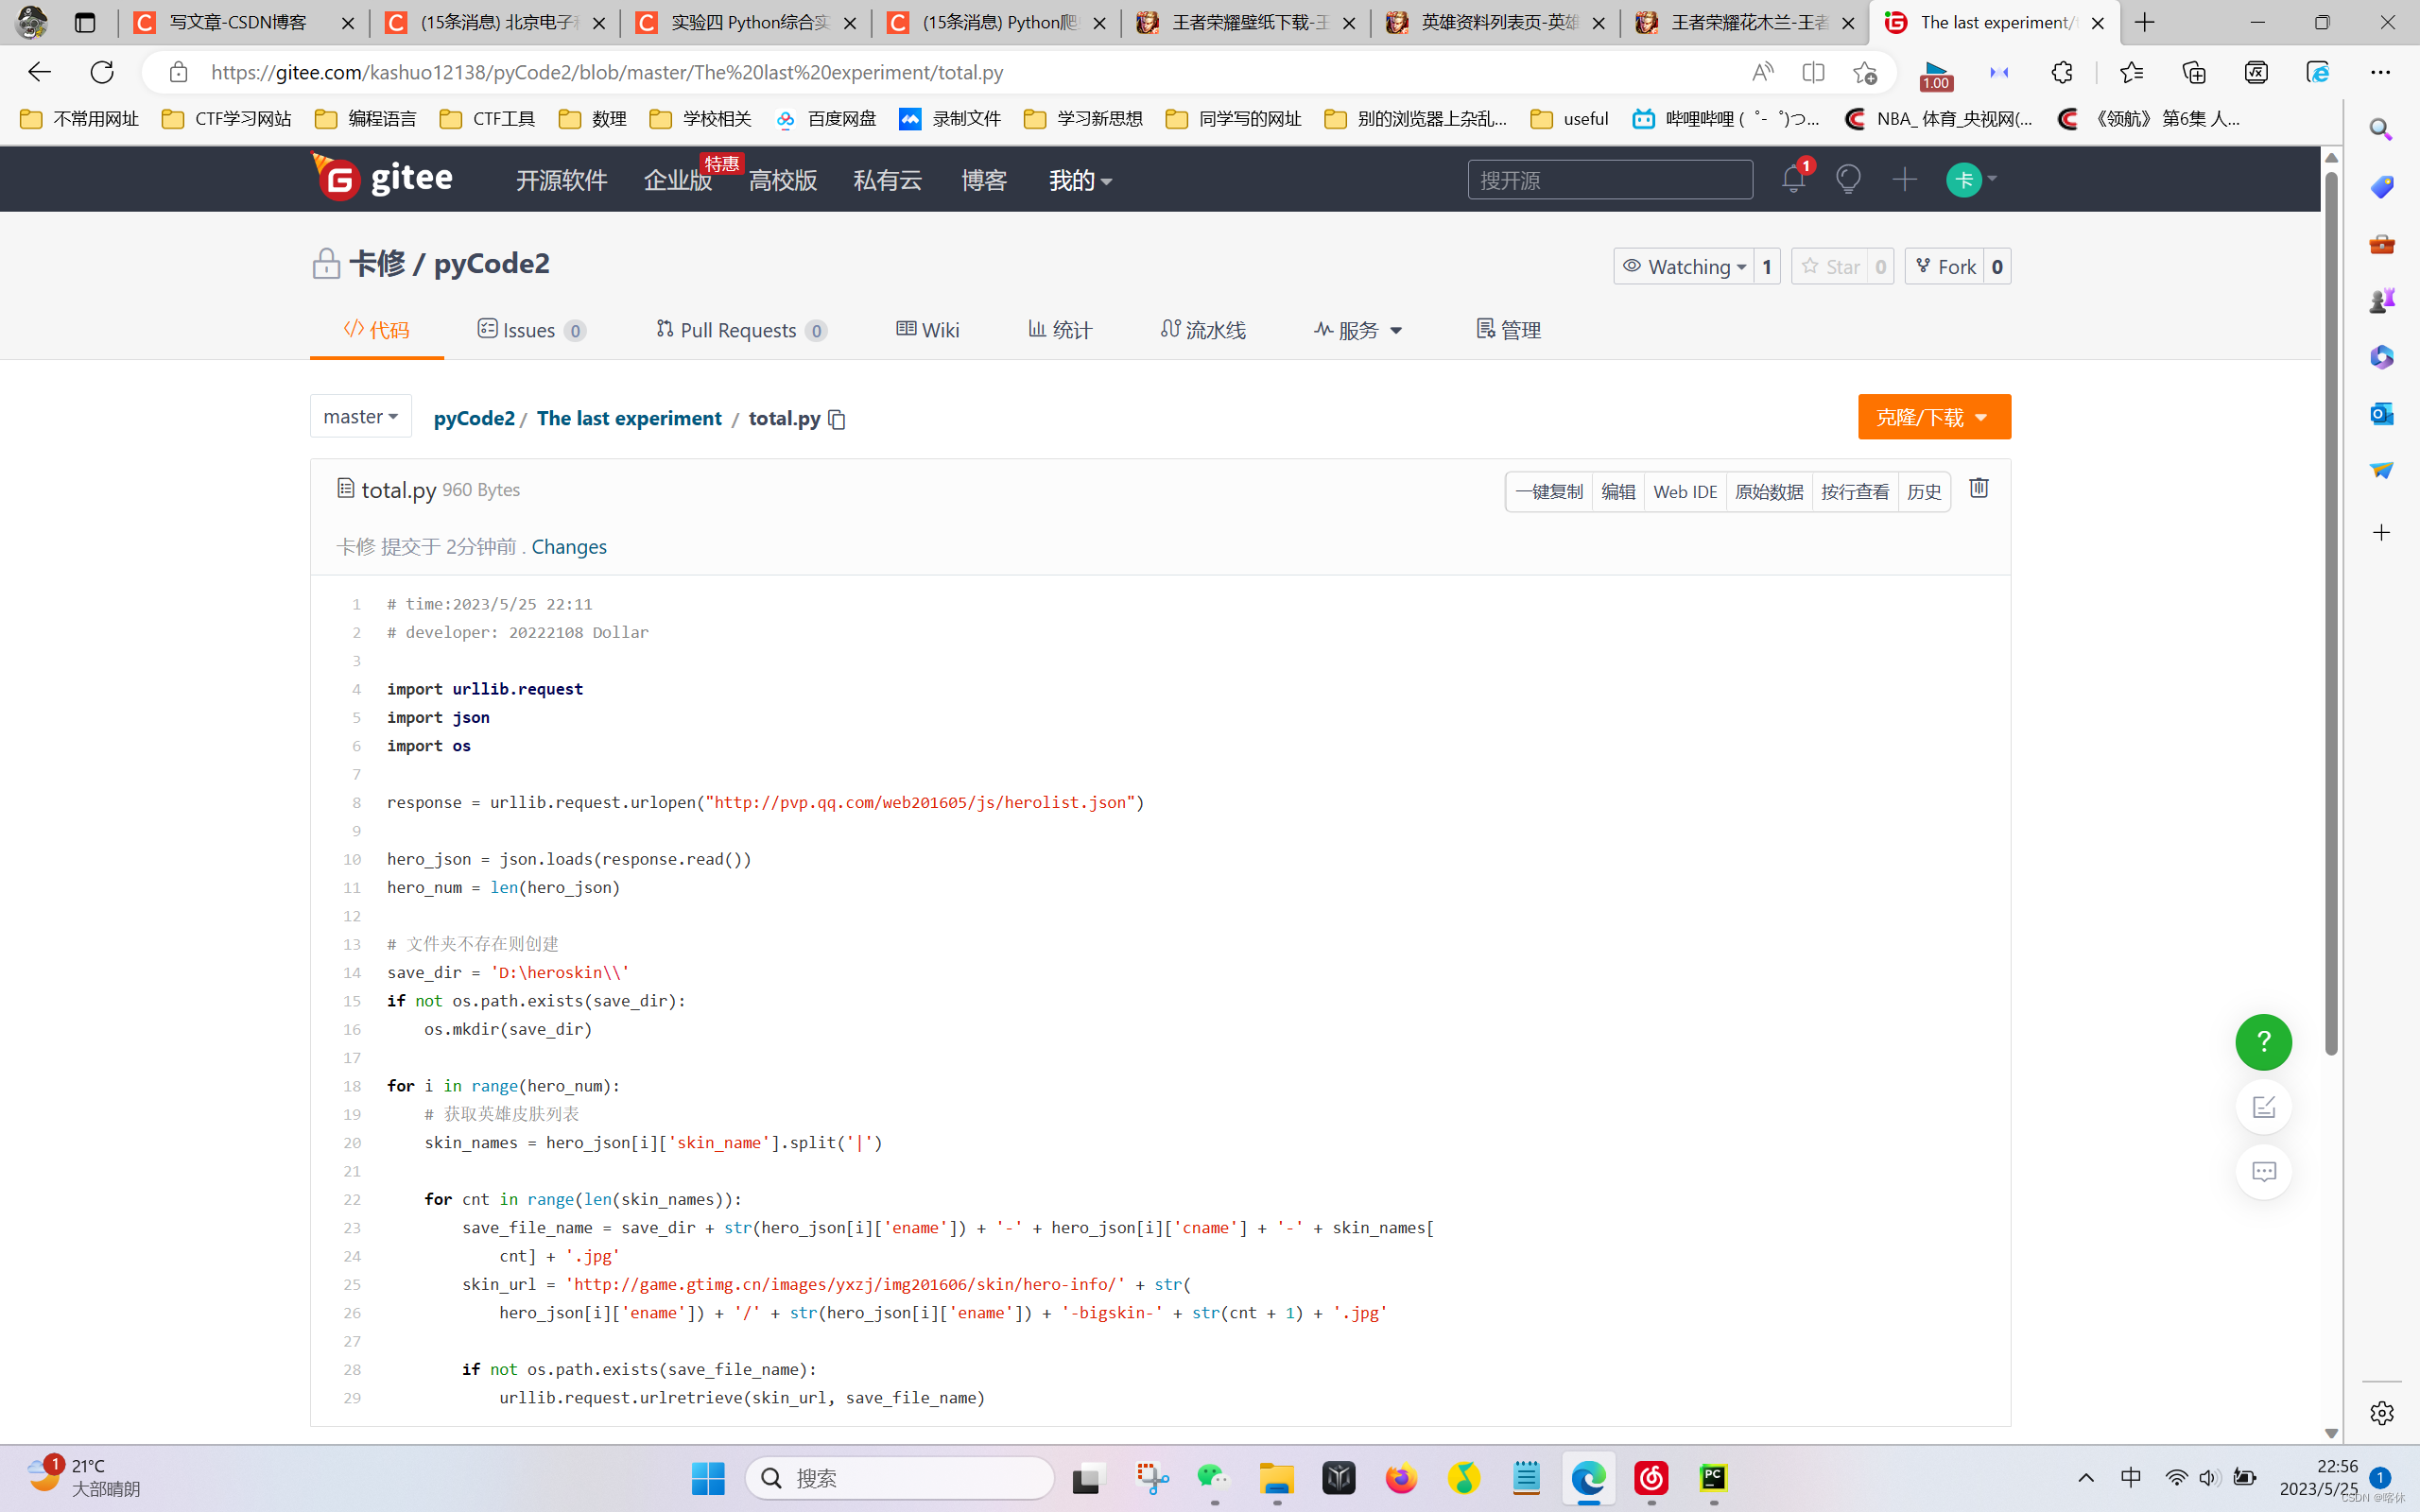Screen dimensions: 2420x1512
Task: Copy file path with clipboard icon
Action: click(x=837, y=420)
